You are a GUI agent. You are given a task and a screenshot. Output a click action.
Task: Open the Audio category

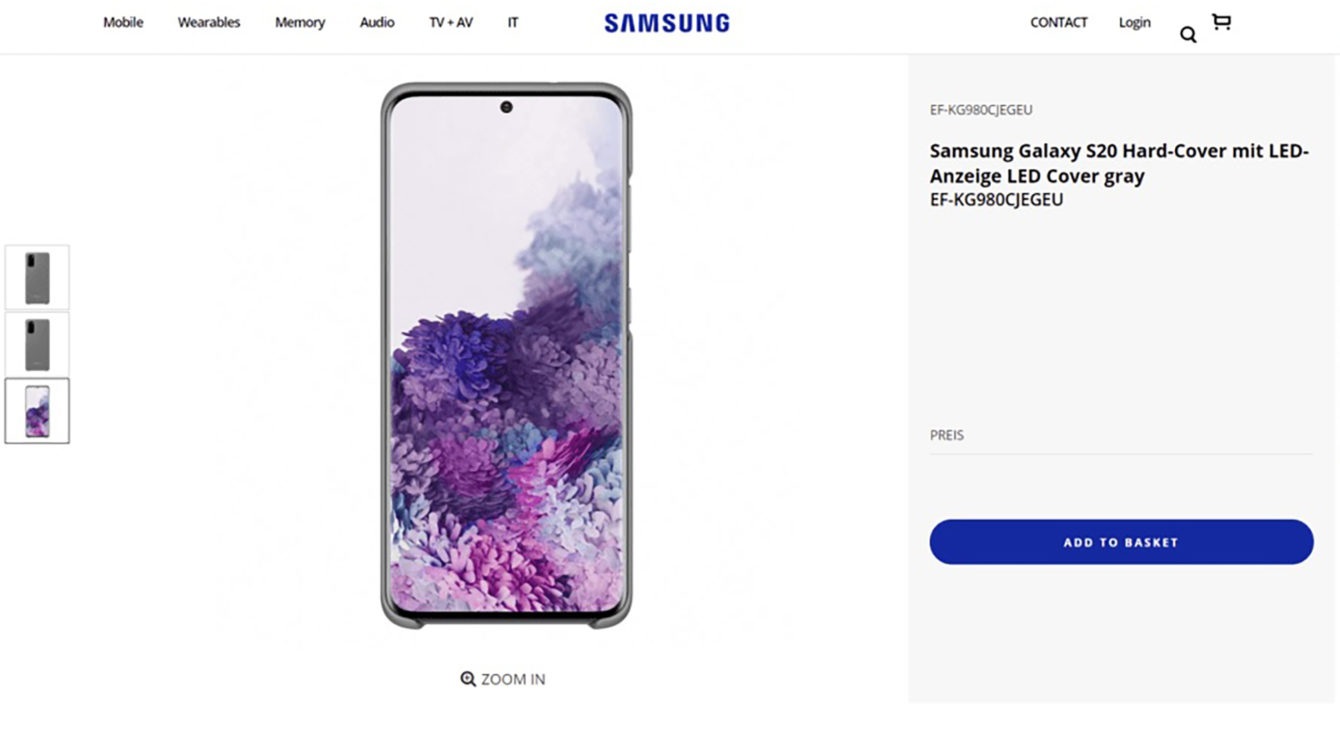click(x=377, y=22)
